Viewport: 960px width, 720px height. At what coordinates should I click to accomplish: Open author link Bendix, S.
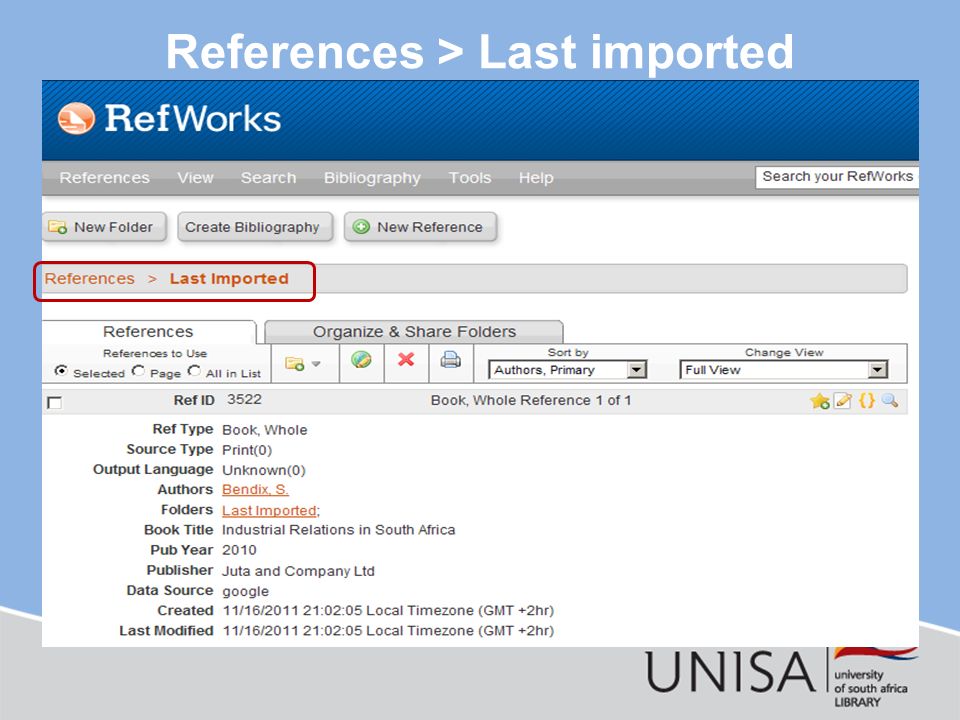tap(255, 490)
